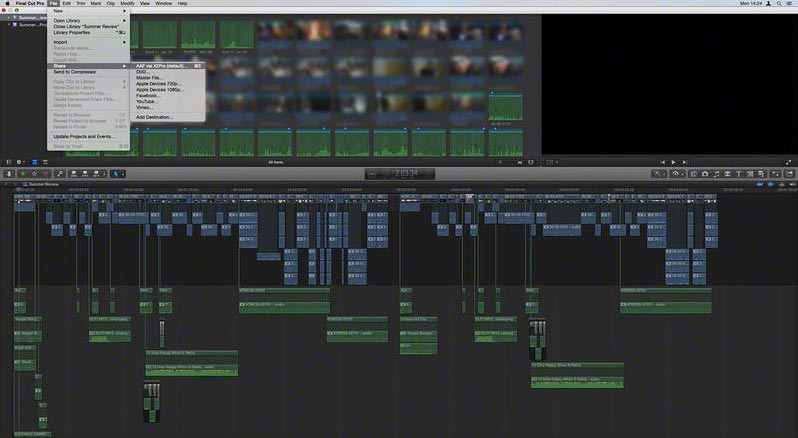This screenshot has width=798, height=438.
Task: Select Apple Devices 720p share option
Action: 167,83
